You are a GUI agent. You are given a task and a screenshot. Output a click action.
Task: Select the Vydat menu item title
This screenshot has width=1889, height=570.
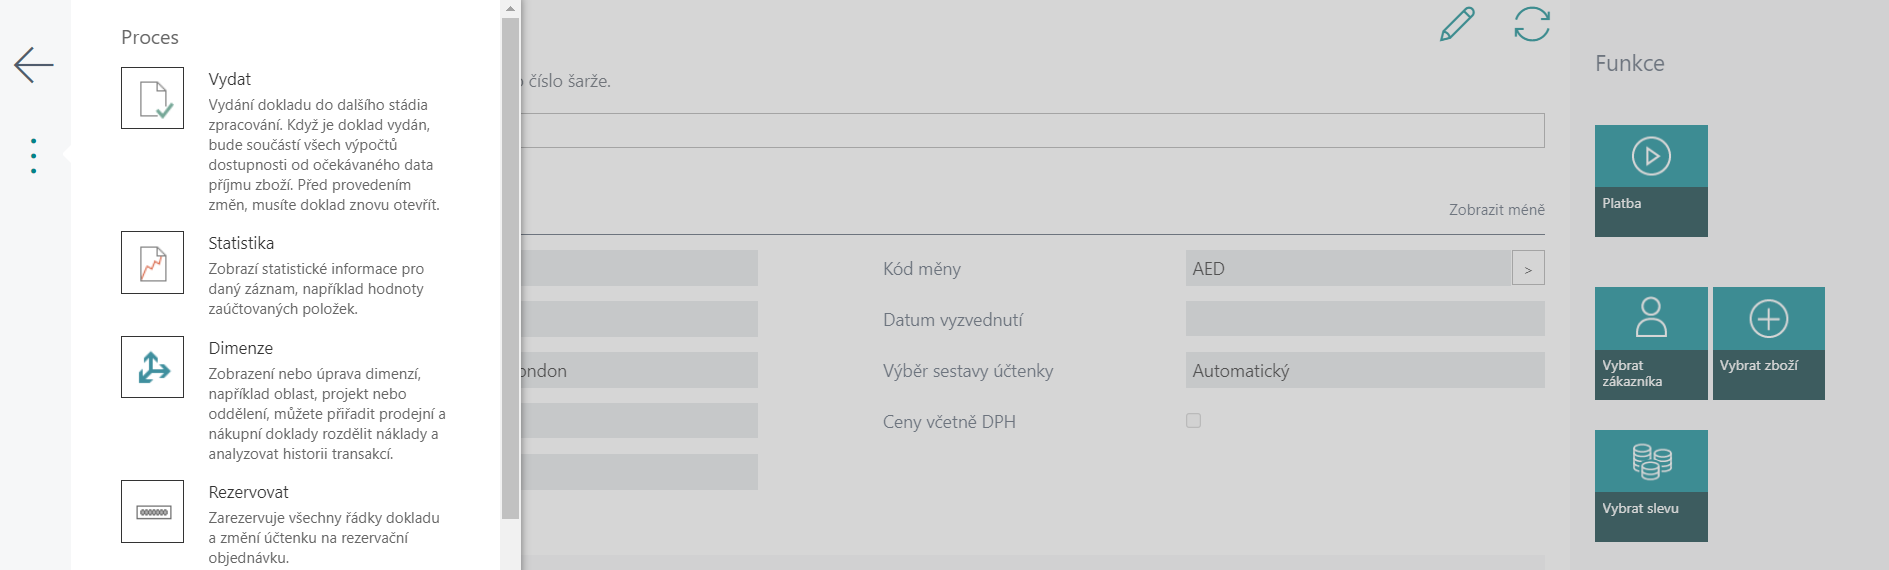230,79
